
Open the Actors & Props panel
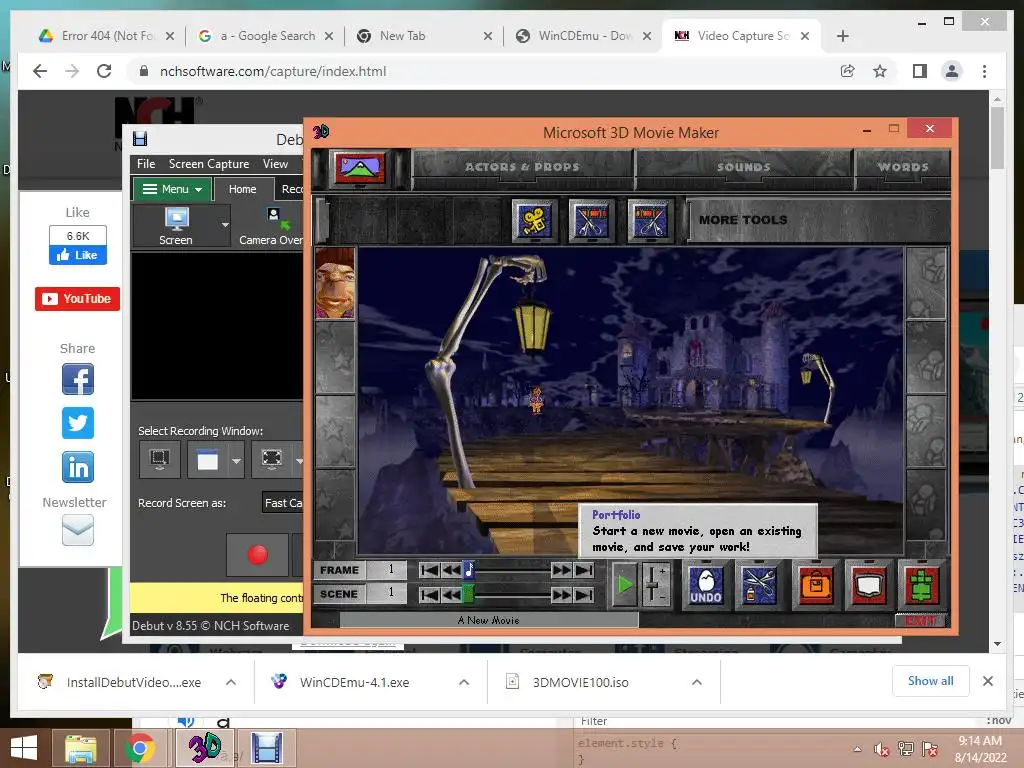(522, 167)
